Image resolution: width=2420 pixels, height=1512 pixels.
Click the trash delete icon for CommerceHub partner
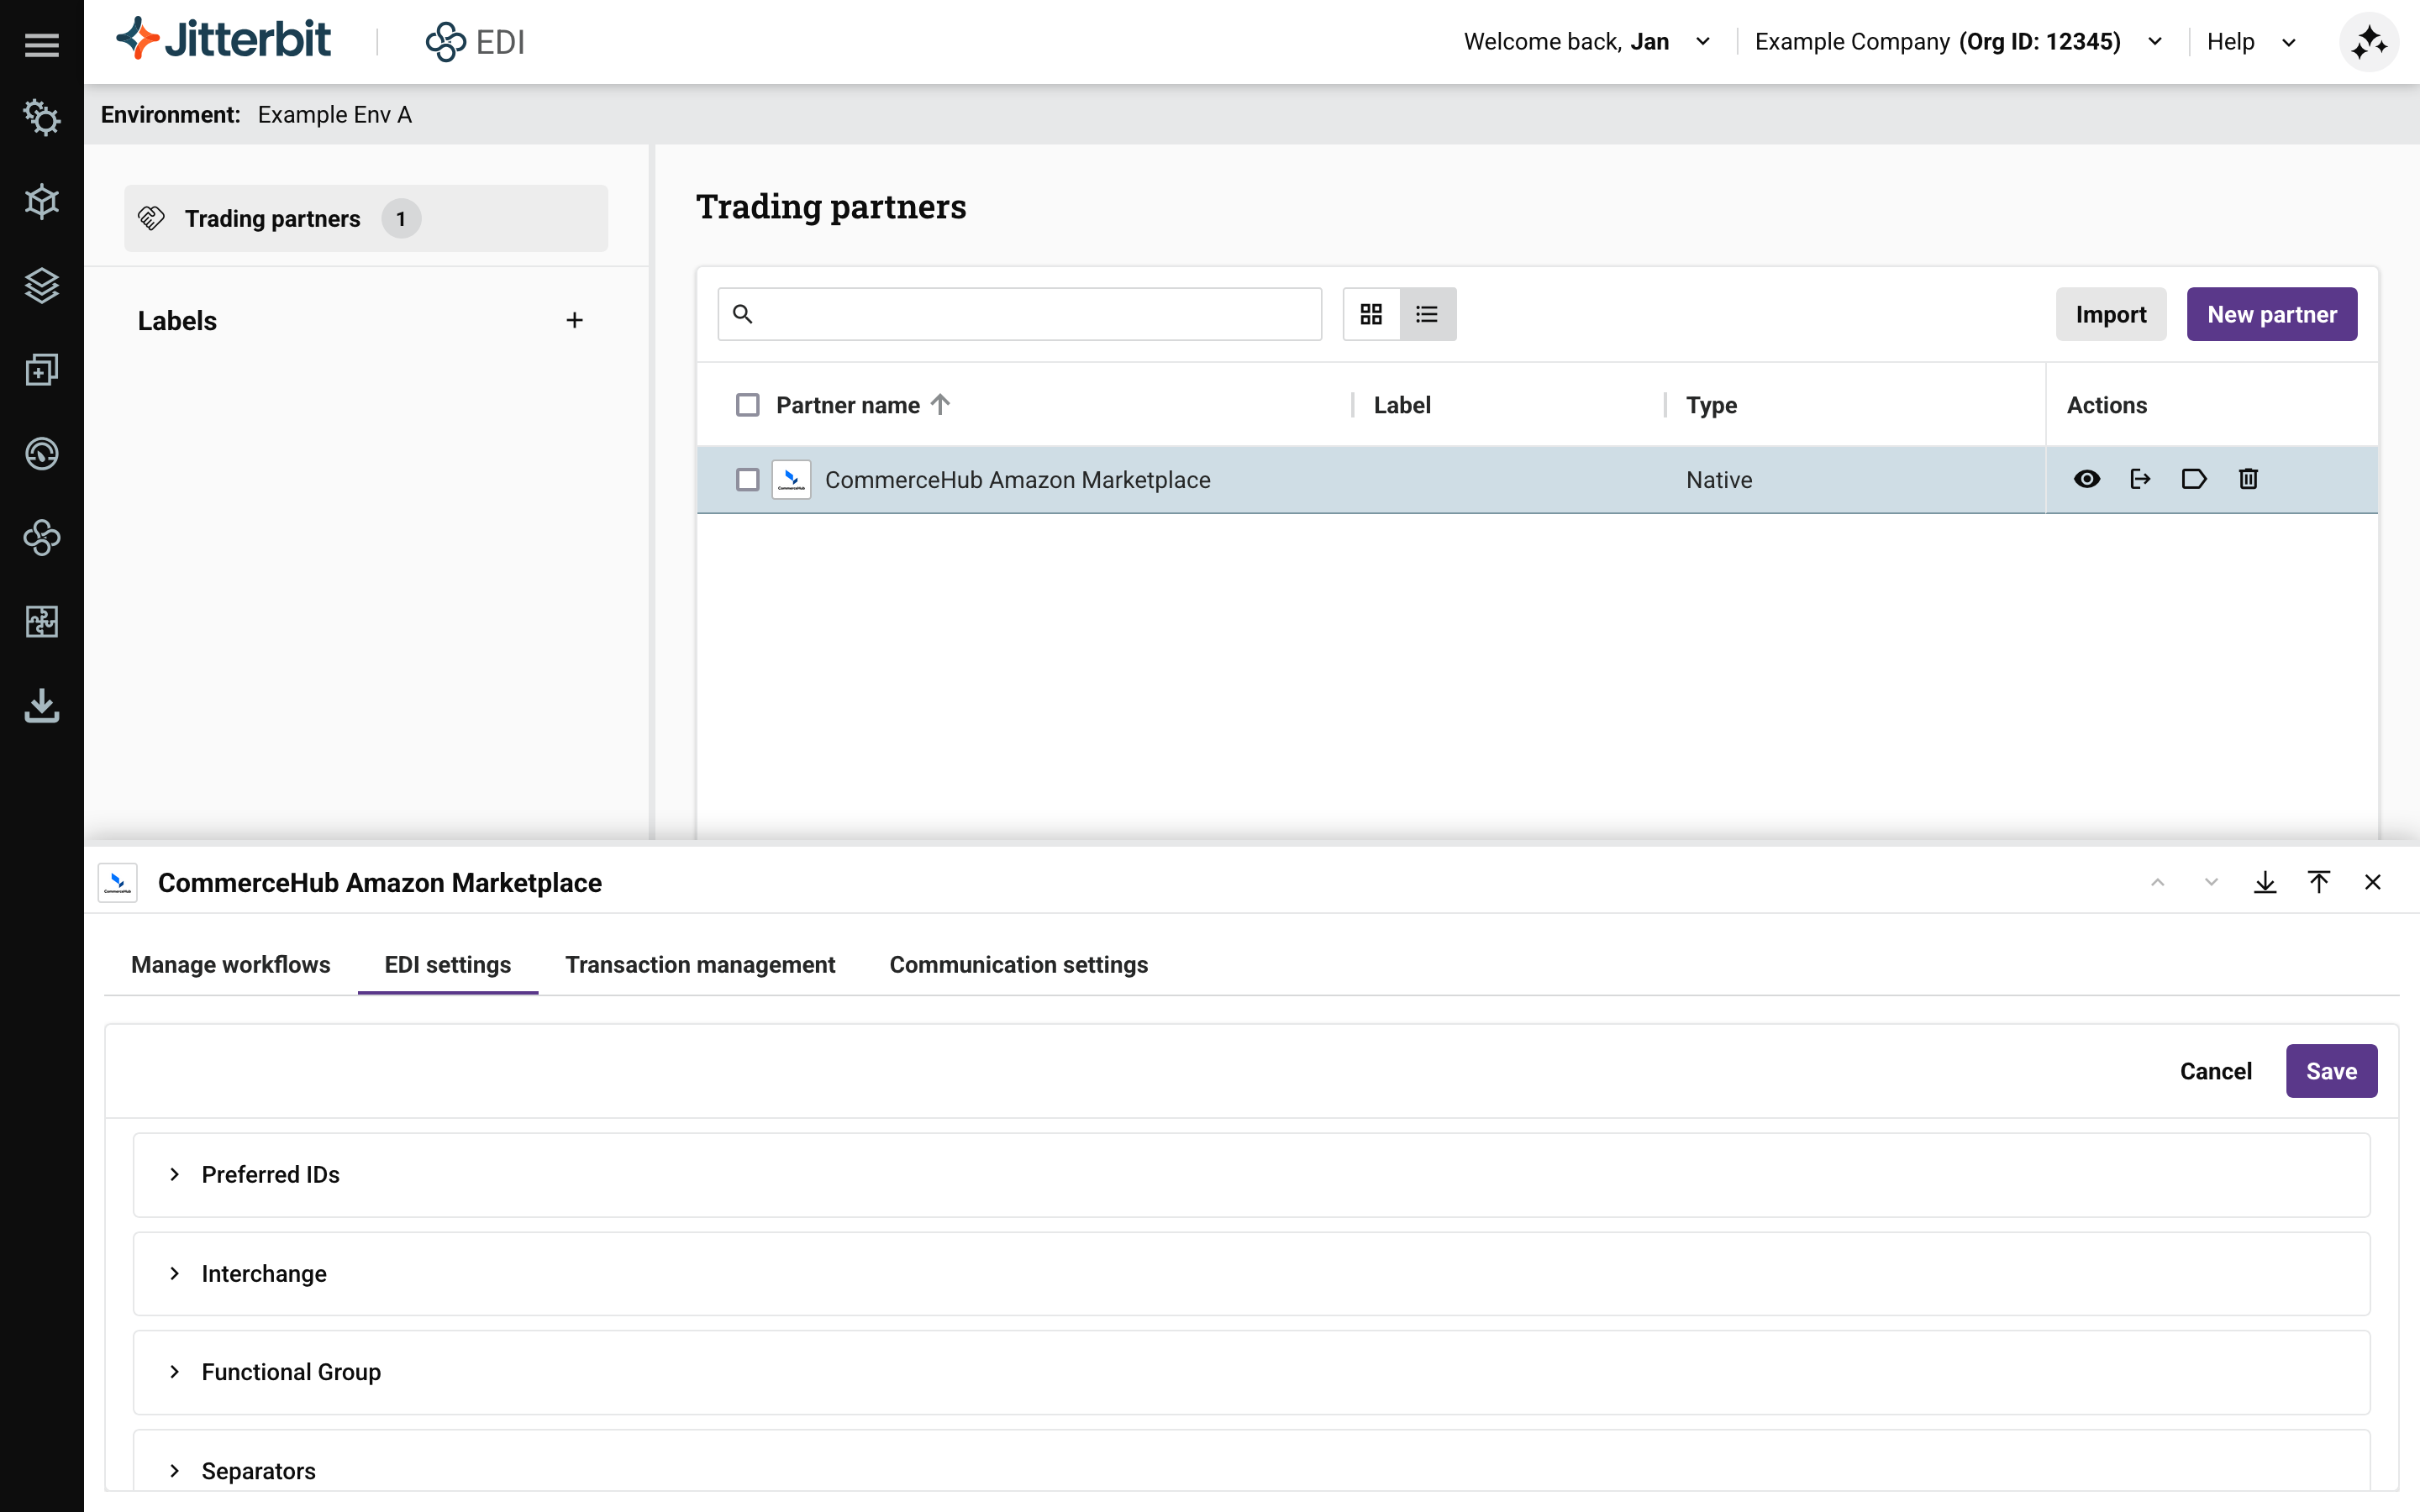point(2248,479)
